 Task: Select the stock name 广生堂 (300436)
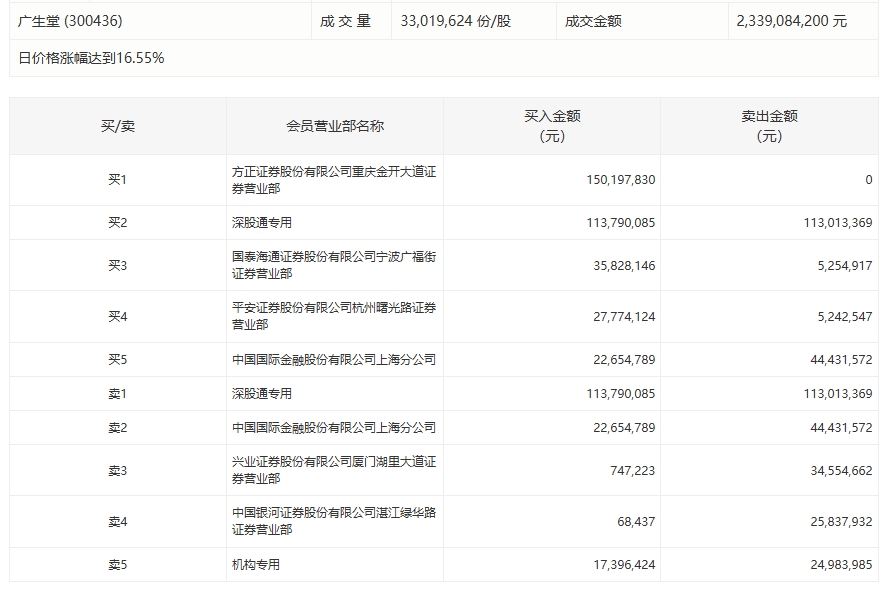click(70, 22)
